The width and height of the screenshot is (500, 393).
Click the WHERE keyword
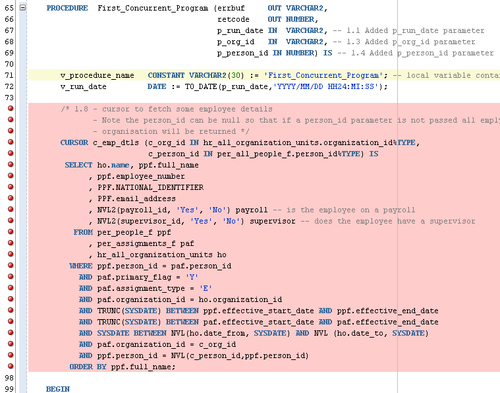pos(81,266)
